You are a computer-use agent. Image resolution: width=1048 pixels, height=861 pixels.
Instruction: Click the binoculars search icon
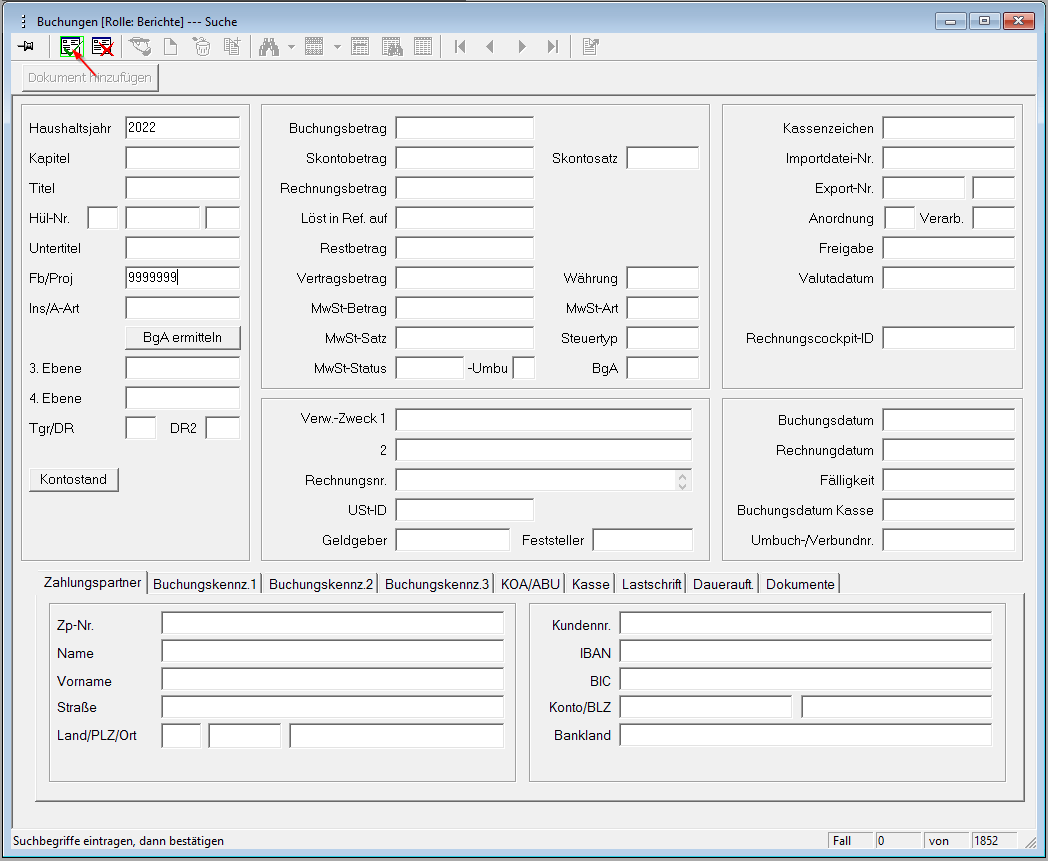[268, 46]
